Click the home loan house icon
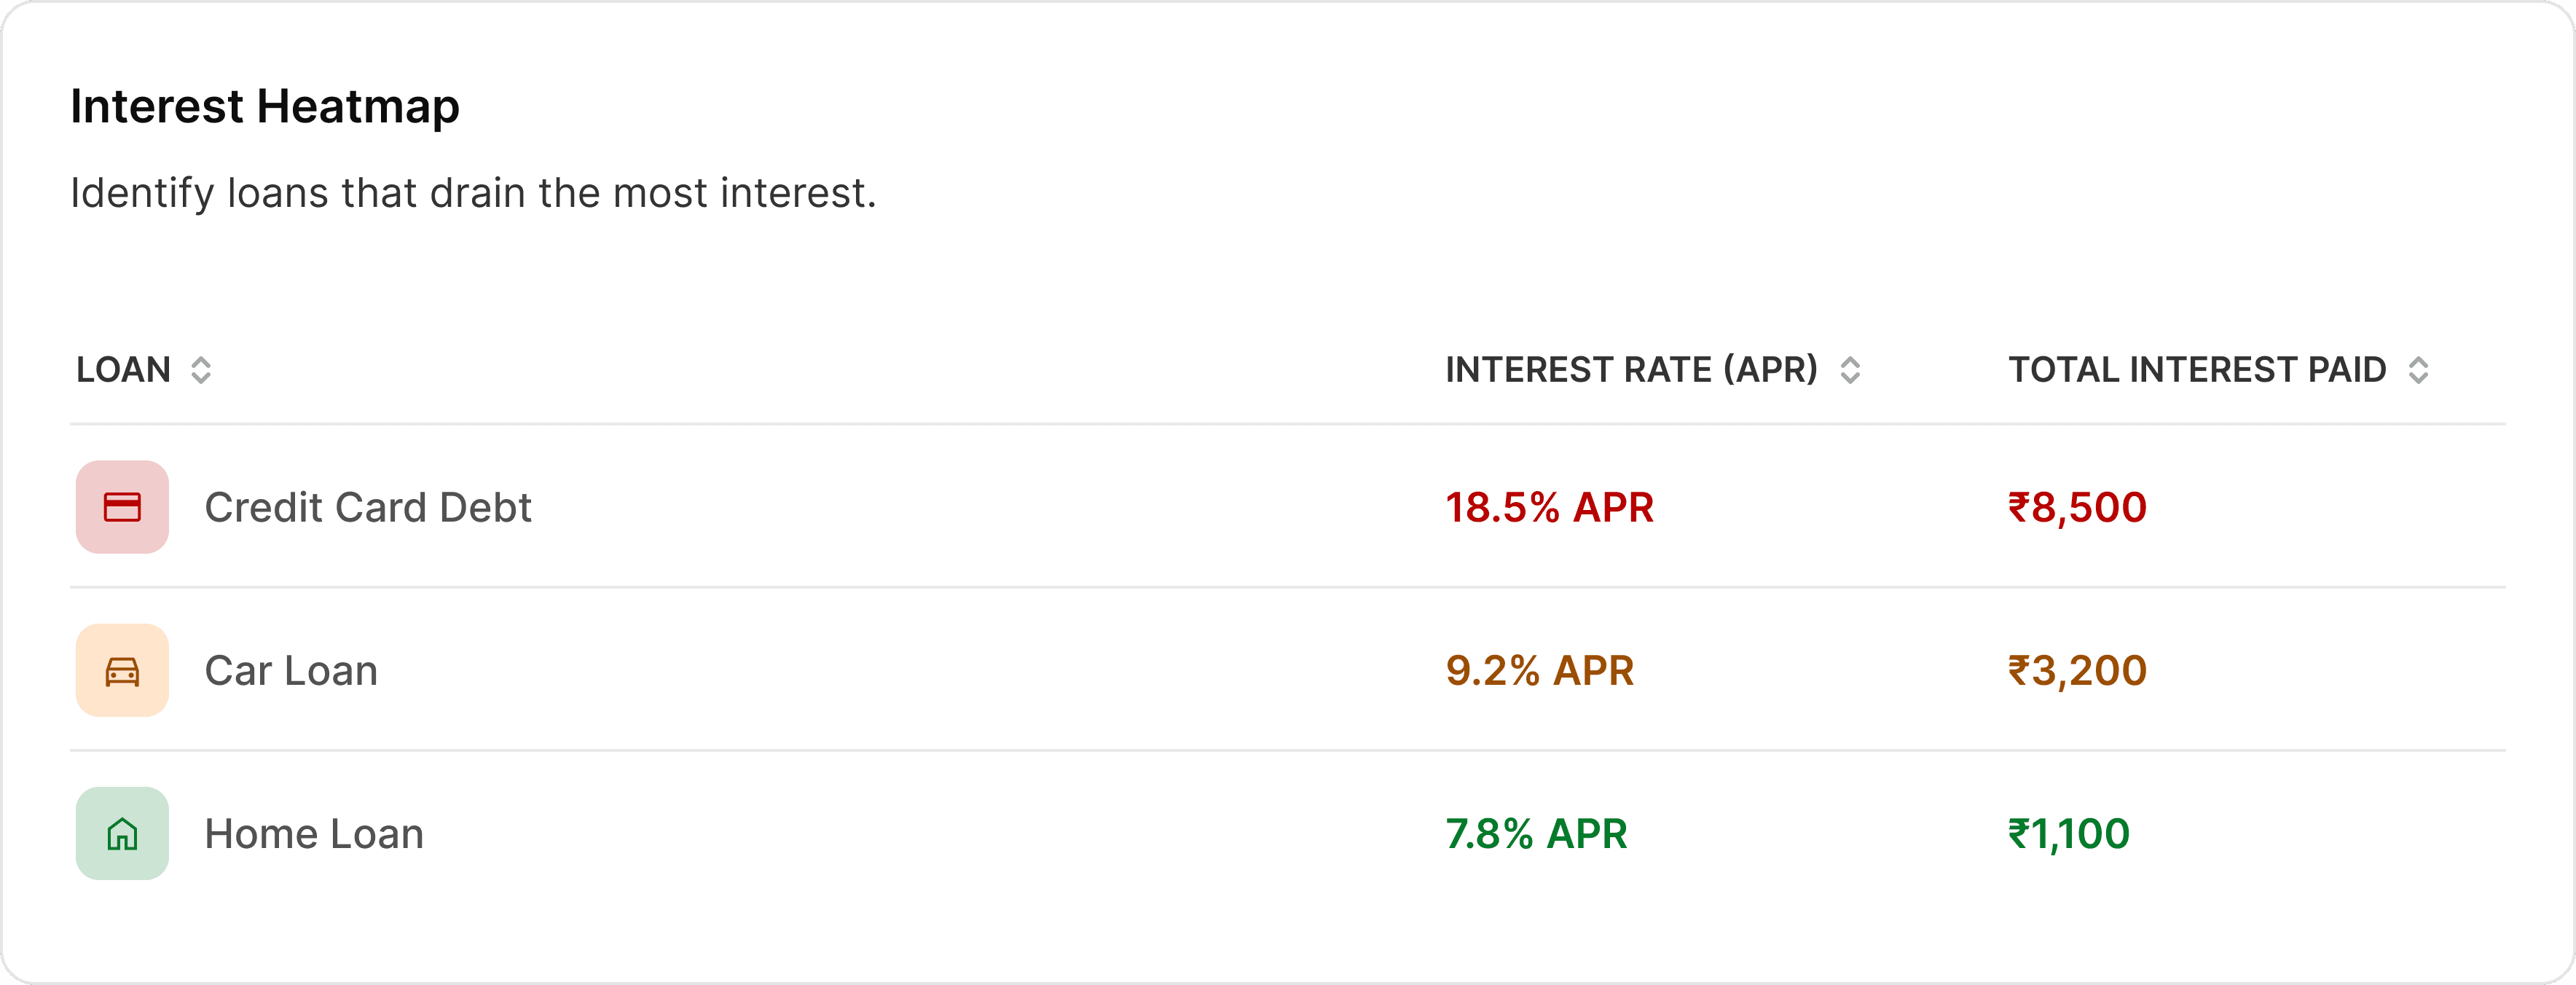2576x985 pixels. pos(122,833)
